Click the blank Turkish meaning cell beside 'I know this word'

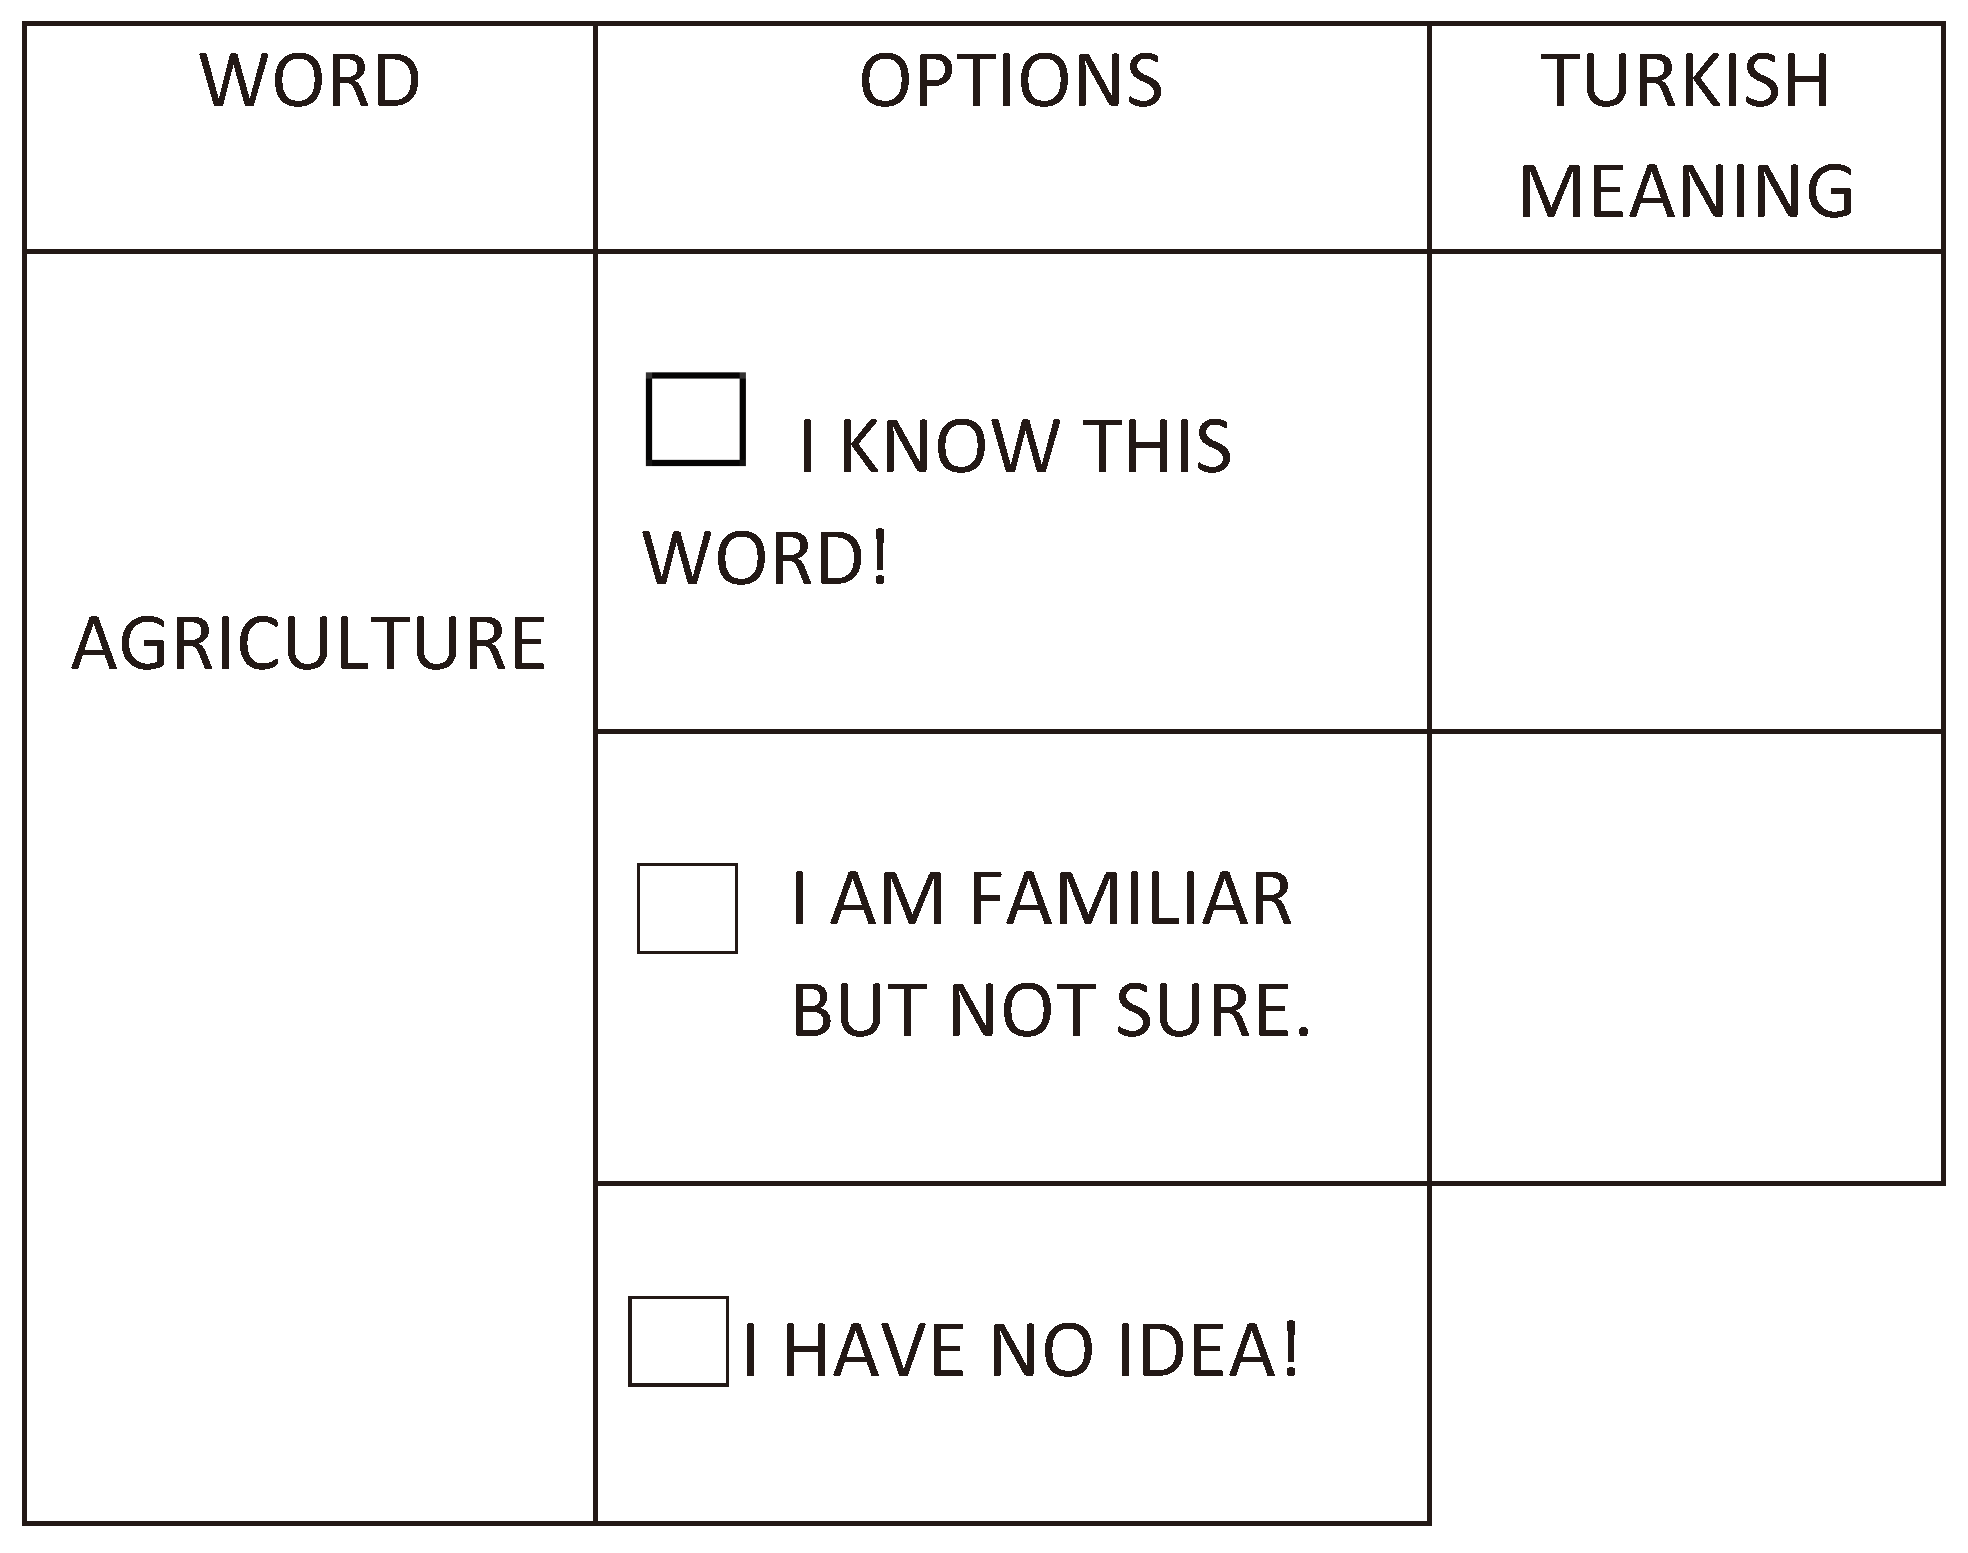tap(1686, 491)
